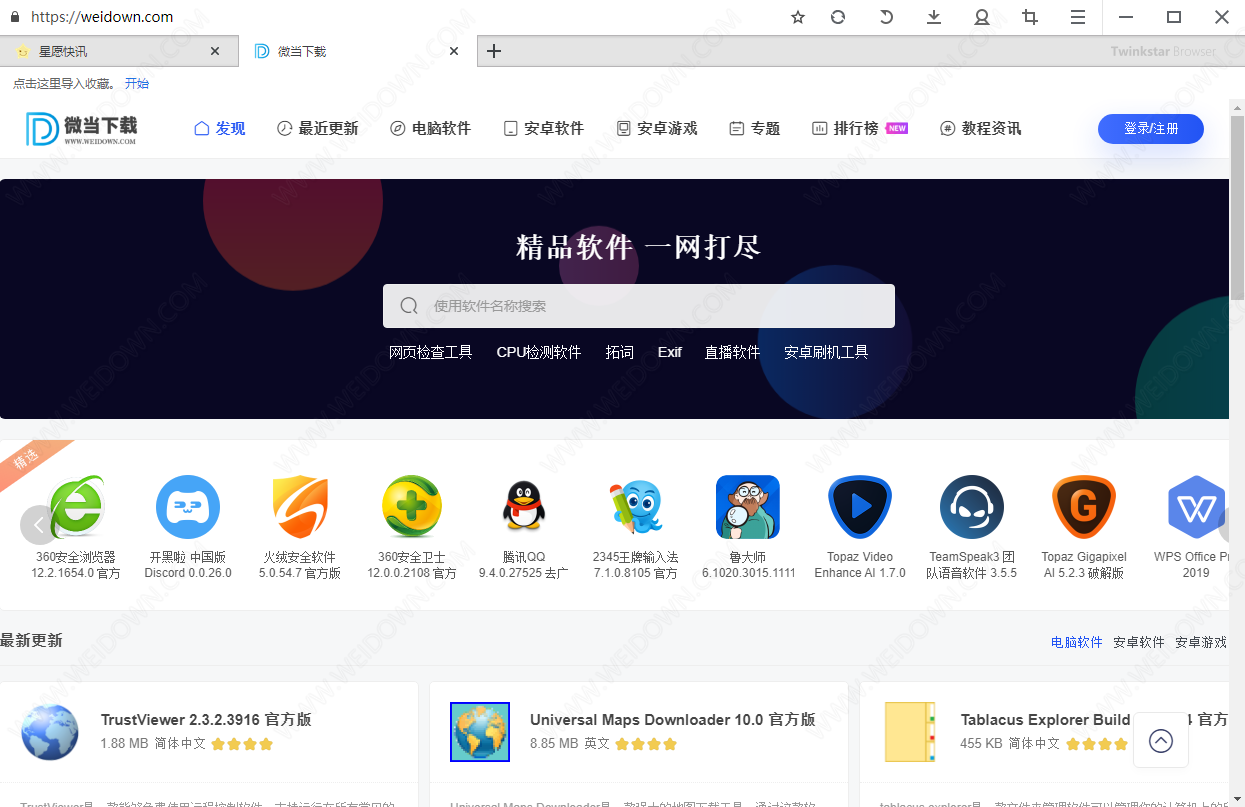Click the 火绒安全软件 shield icon
The image size is (1245, 807).
[x=300, y=507]
